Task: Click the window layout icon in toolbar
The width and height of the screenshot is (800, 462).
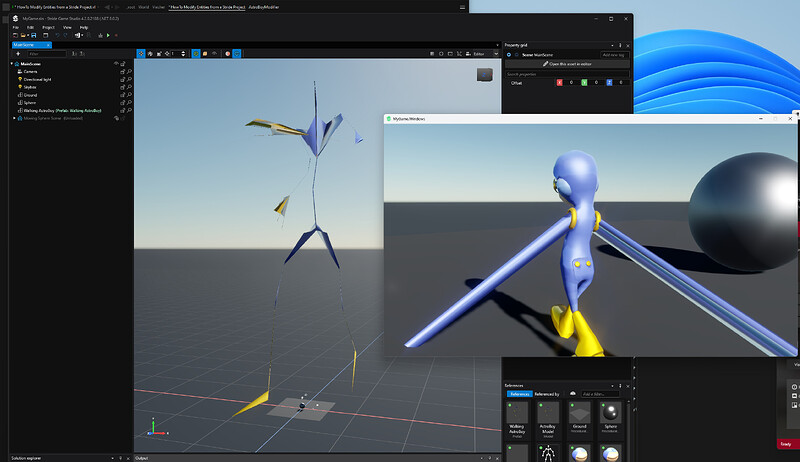Action: 45,35
